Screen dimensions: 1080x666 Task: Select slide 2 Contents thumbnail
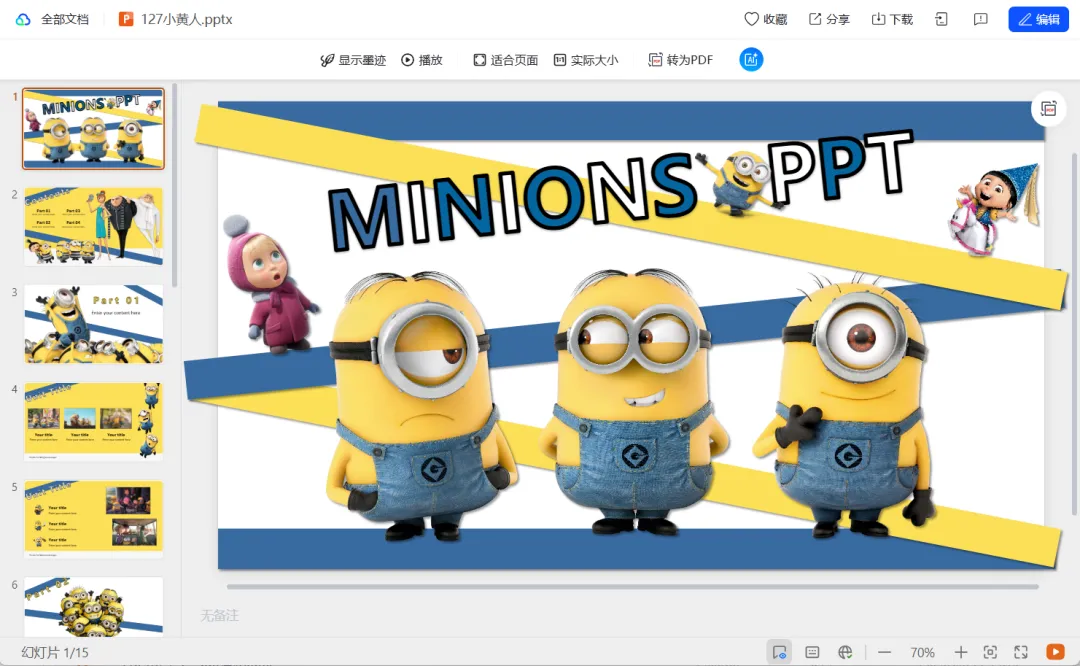94,226
